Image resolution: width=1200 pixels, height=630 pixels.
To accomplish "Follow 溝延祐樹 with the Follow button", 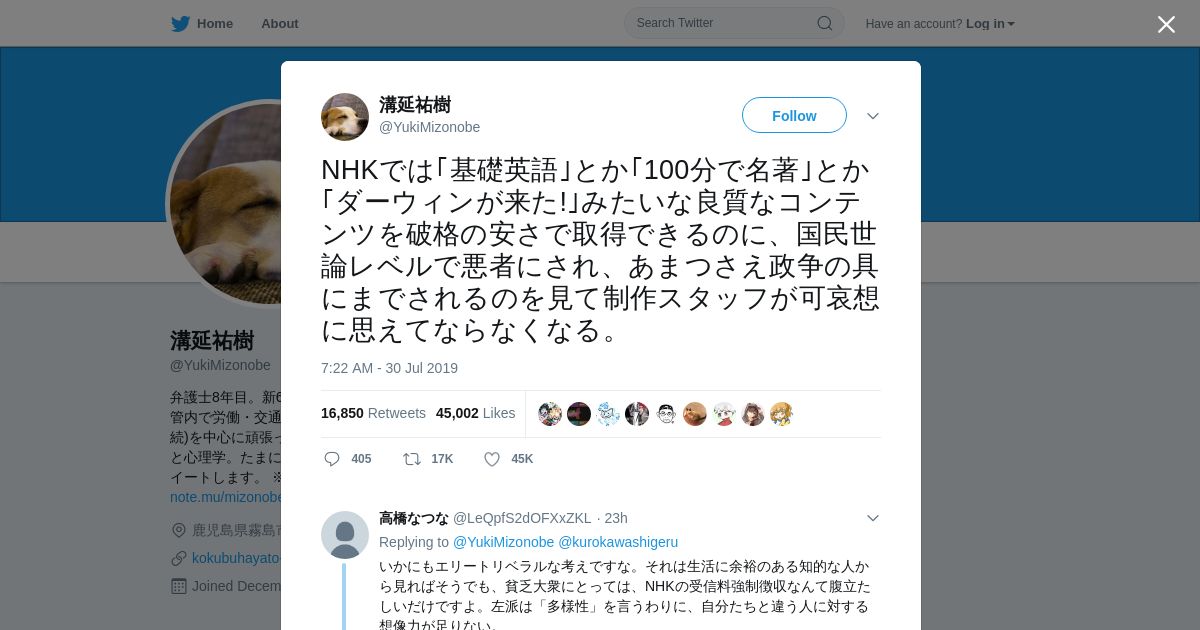I will click(794, 115).
